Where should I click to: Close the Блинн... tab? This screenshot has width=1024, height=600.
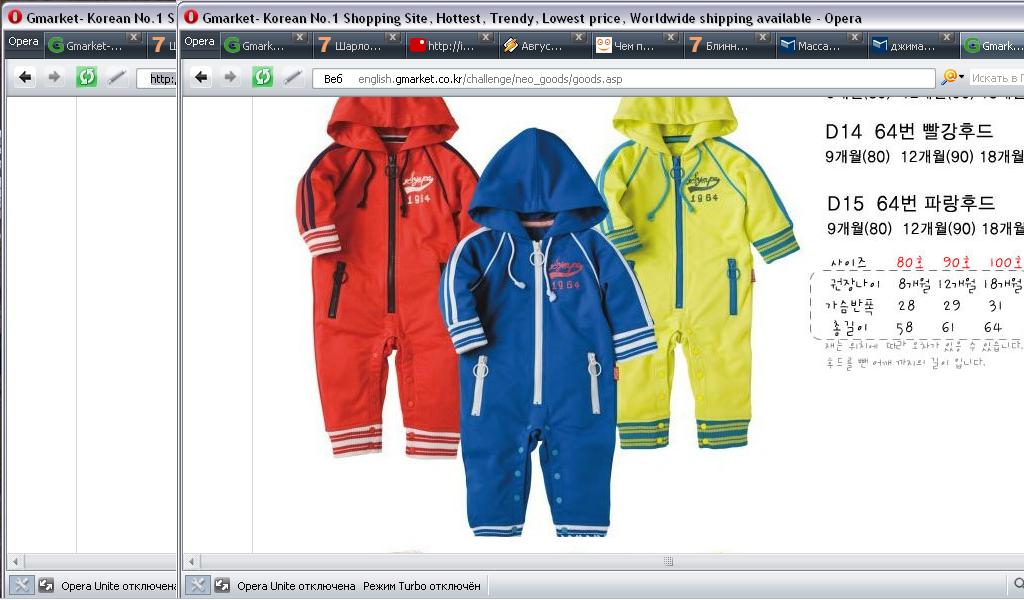point(763,37)
